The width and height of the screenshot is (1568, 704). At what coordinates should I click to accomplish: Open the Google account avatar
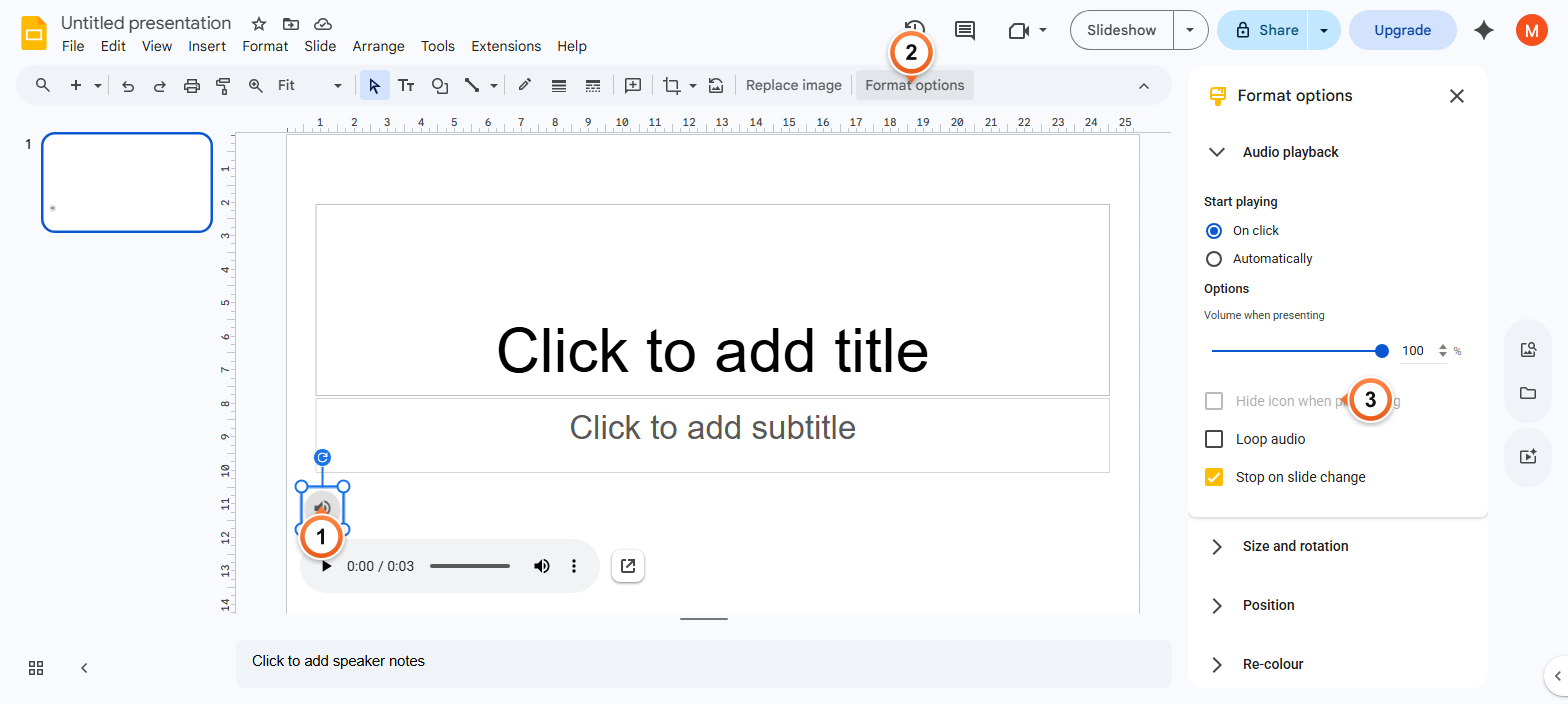(1531, 30)
